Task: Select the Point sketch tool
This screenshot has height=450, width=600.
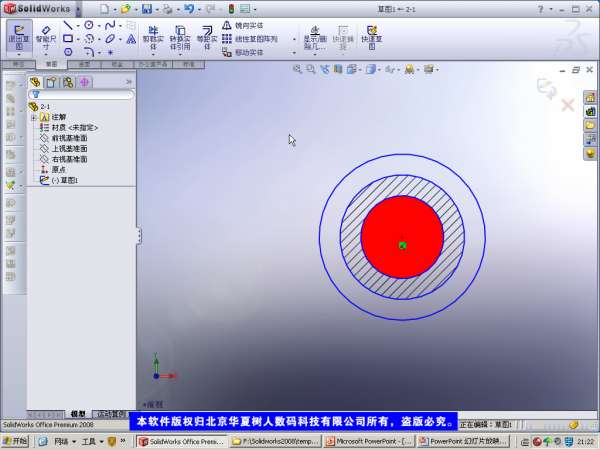Action: [x=110, y=52]
